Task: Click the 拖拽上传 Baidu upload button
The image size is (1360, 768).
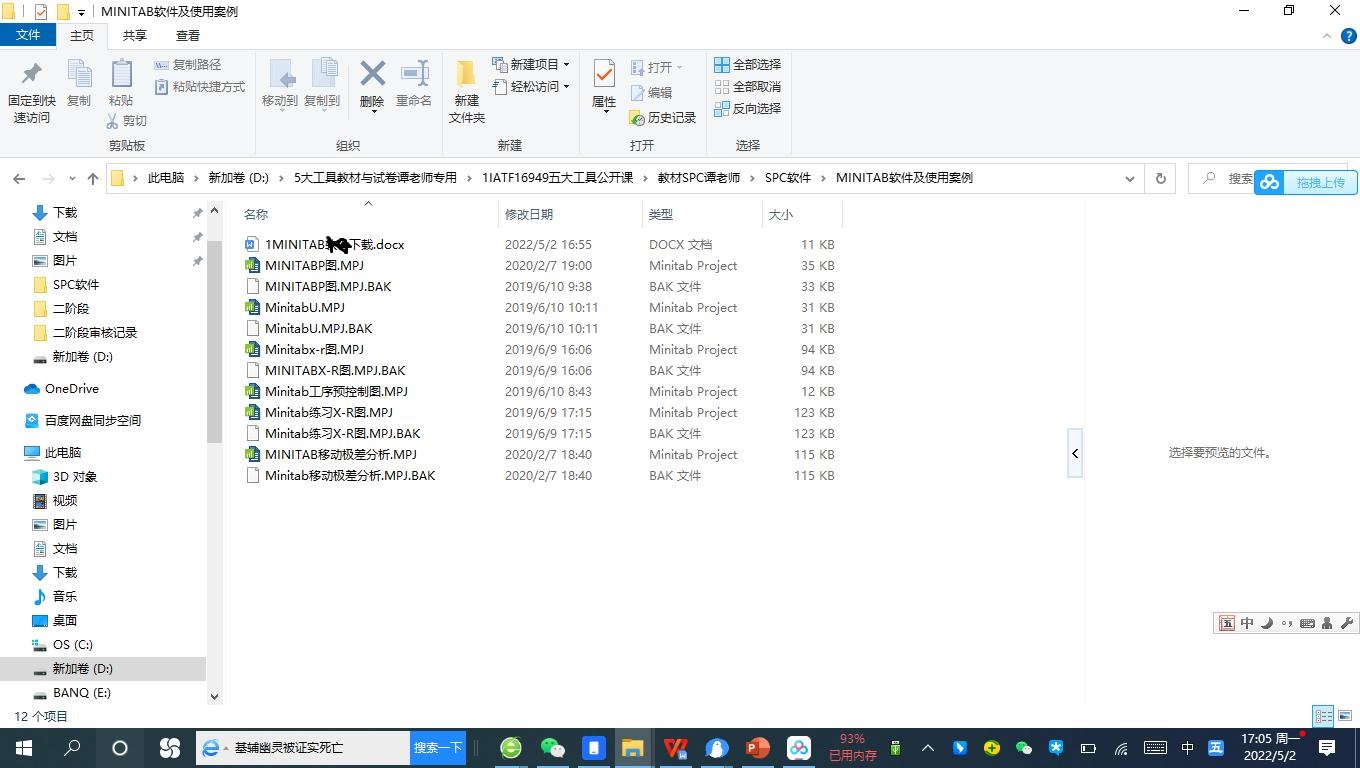Action: pos(1306,182)
